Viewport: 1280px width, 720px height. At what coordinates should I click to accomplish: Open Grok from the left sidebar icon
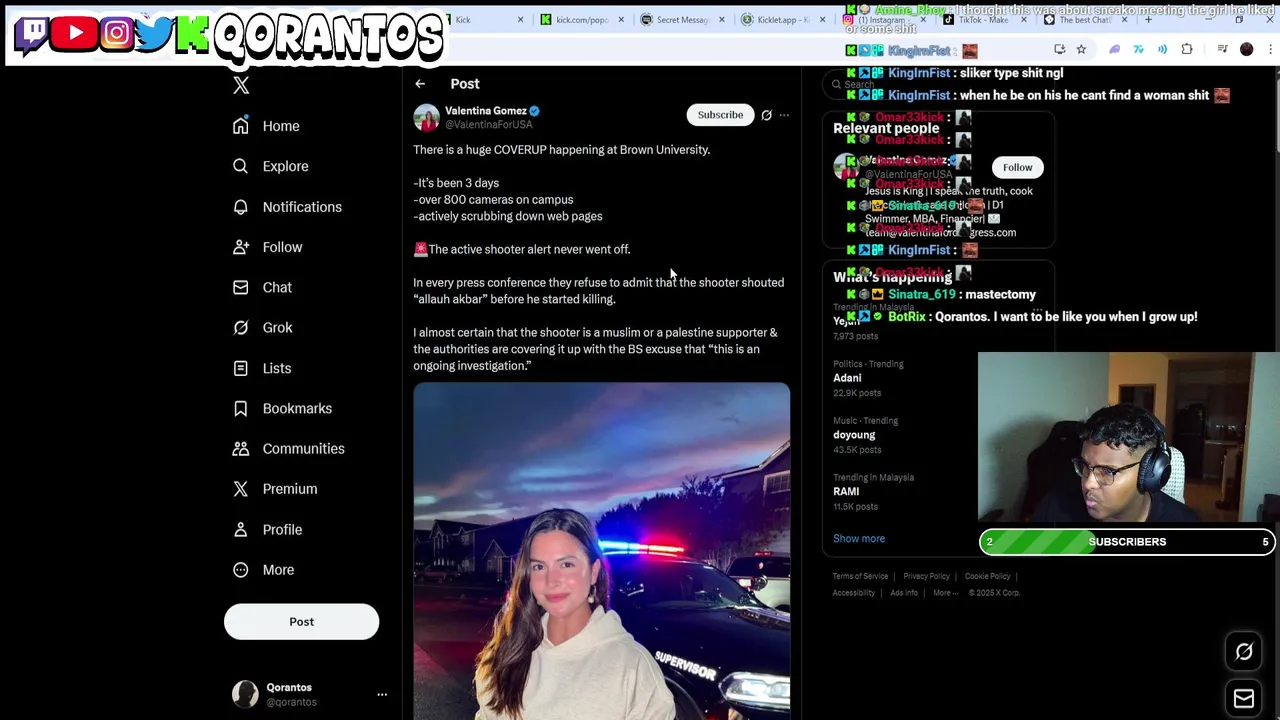pos(240,328)
